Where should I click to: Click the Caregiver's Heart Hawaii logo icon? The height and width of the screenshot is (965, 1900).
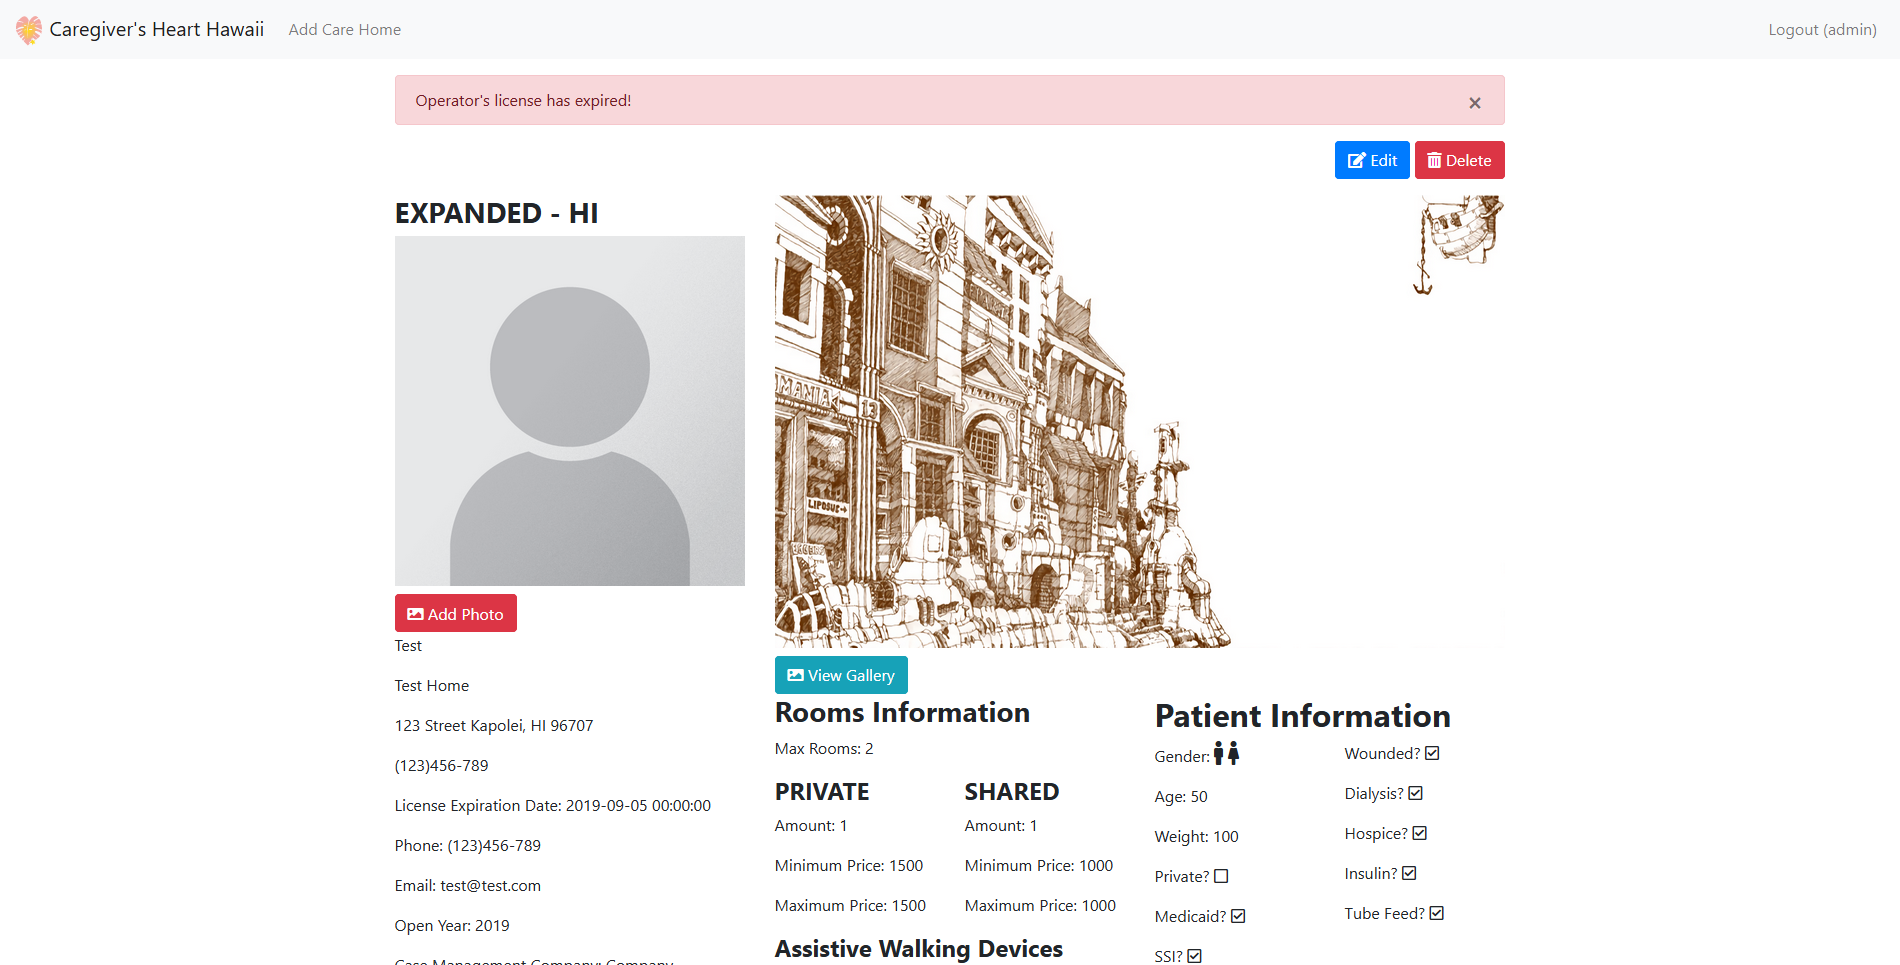tap(29, 30)
